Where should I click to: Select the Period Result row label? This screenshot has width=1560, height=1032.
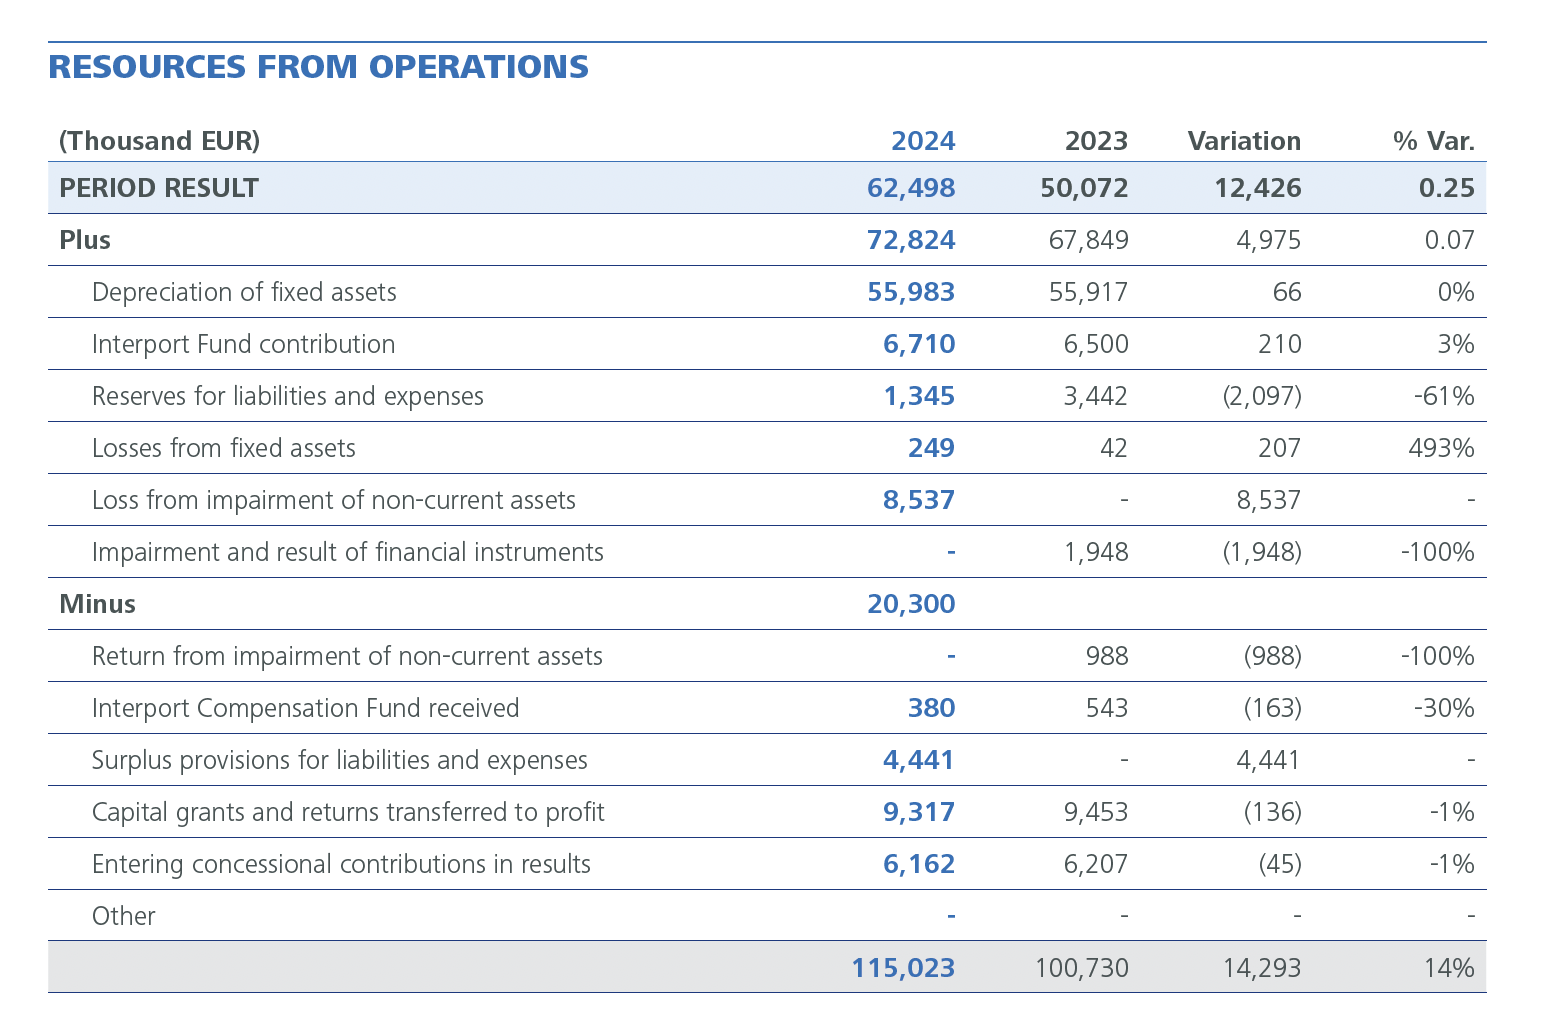pyautogui.click(x=159, y=188)
